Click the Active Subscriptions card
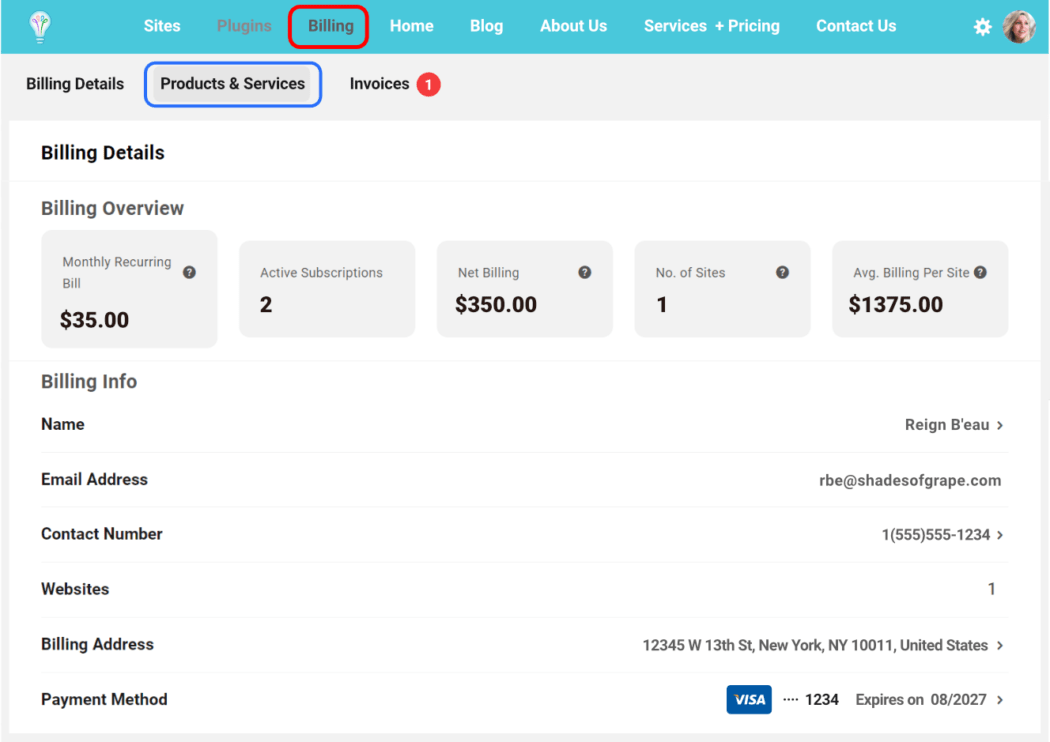1050x742 pixels. pos(327,289)
